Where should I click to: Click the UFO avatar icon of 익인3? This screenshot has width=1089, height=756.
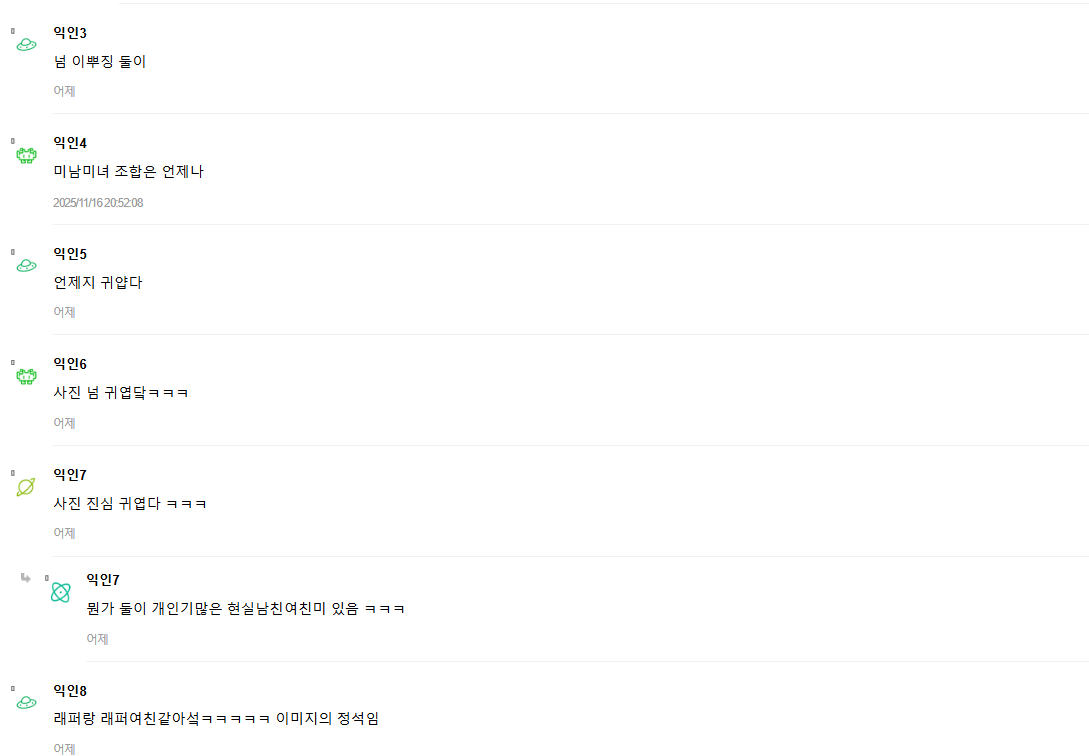point(26,44)
